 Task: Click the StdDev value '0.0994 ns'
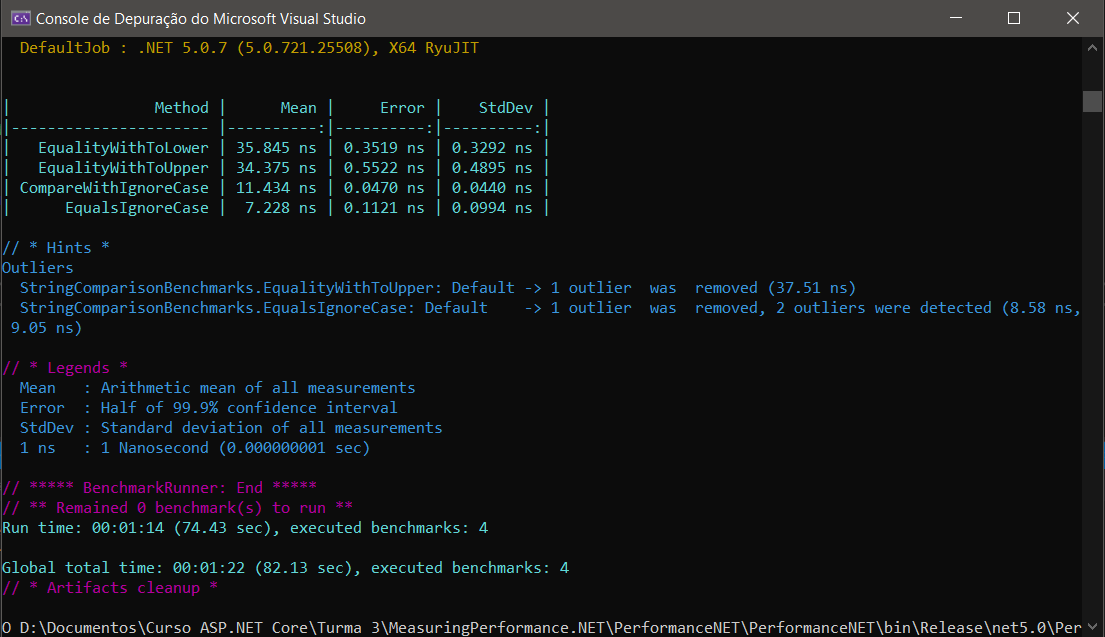point(492,208)
